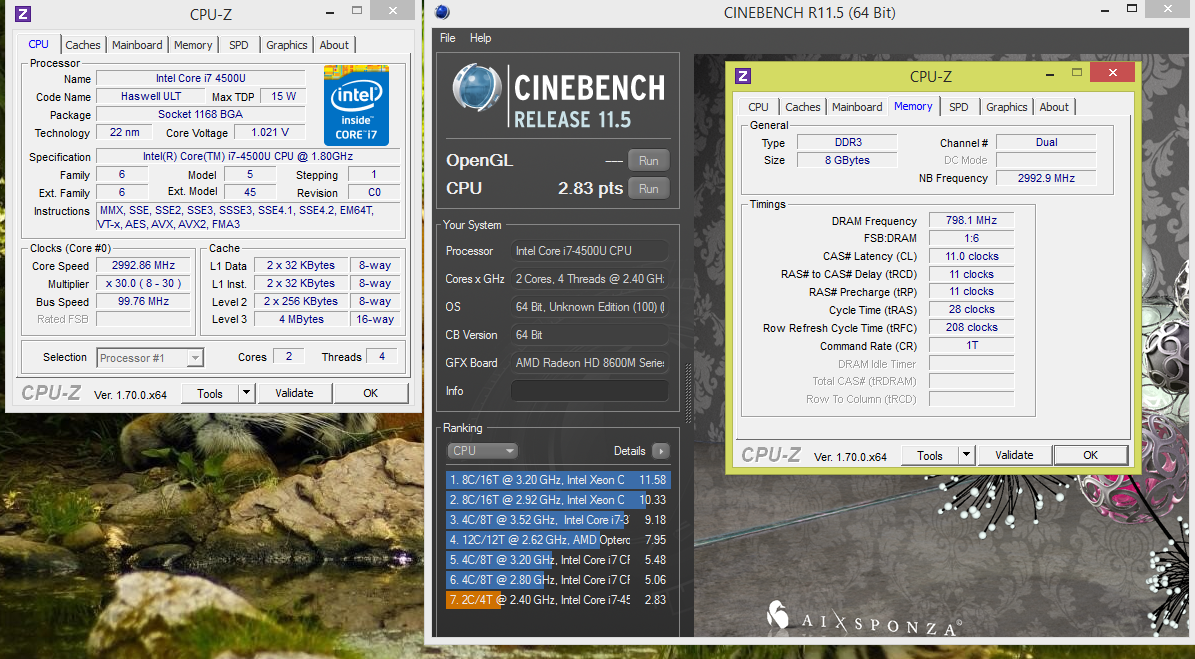Viewport: 1195px width, 659px height.
Task: Select ranking entry 3 Intel Core i7 9.18
Action: 558,520
